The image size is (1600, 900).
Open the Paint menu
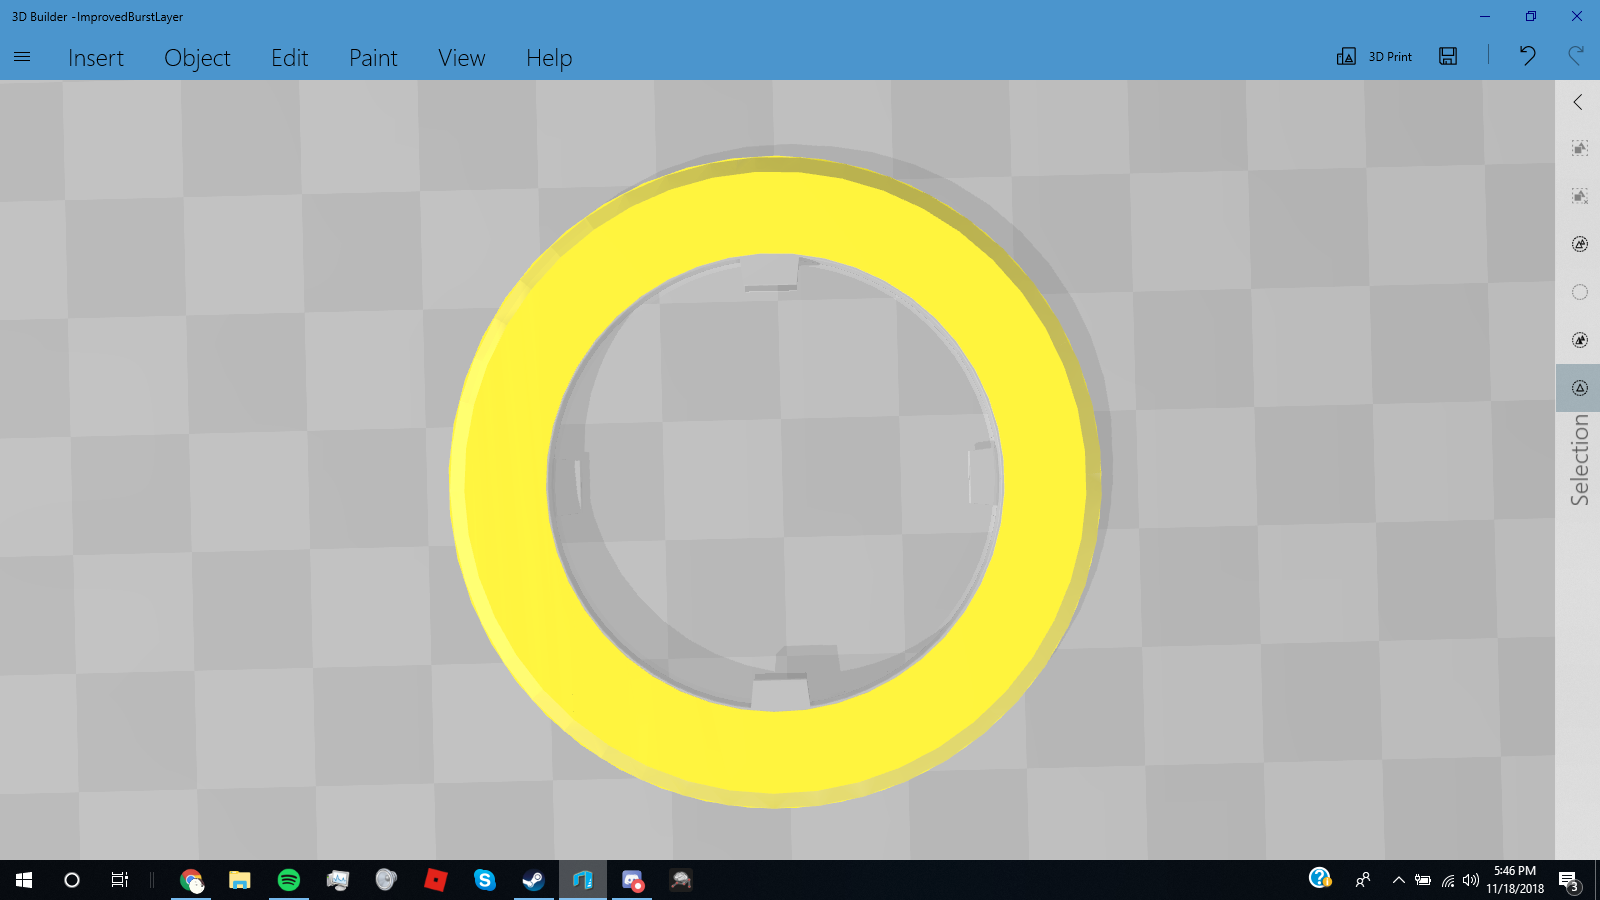tap(373, 58)
